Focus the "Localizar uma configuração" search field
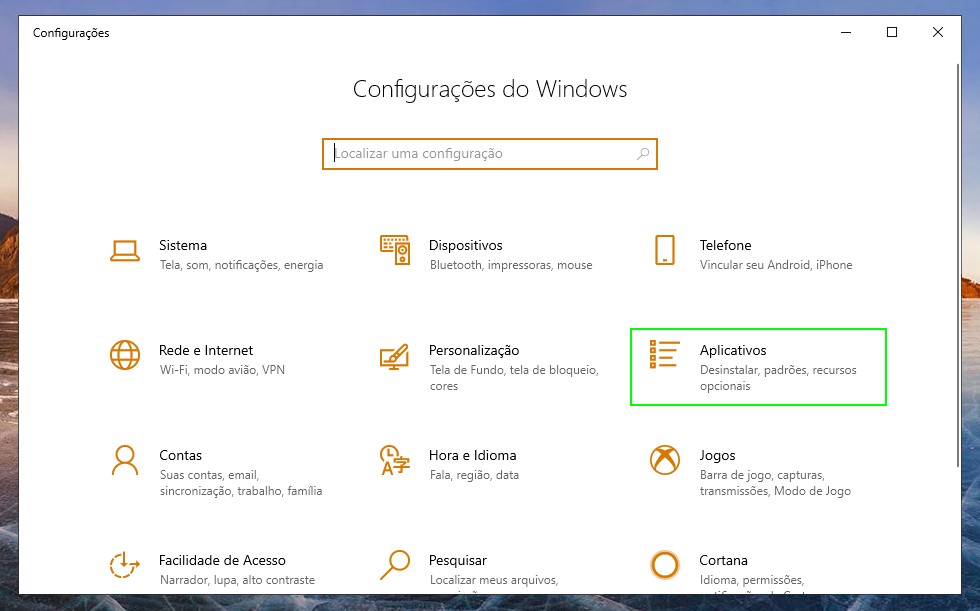Image resolution: width=980 pixels, height=611 pixels. click(489, 154)
